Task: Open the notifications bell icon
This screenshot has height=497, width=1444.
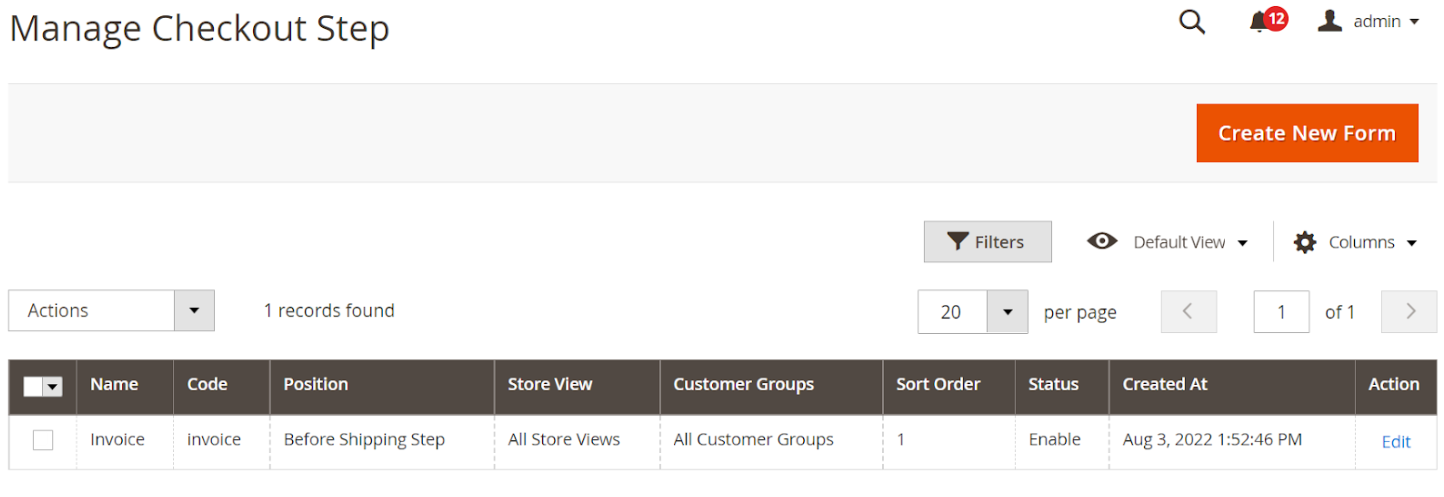Action: tap(1259, 23)
